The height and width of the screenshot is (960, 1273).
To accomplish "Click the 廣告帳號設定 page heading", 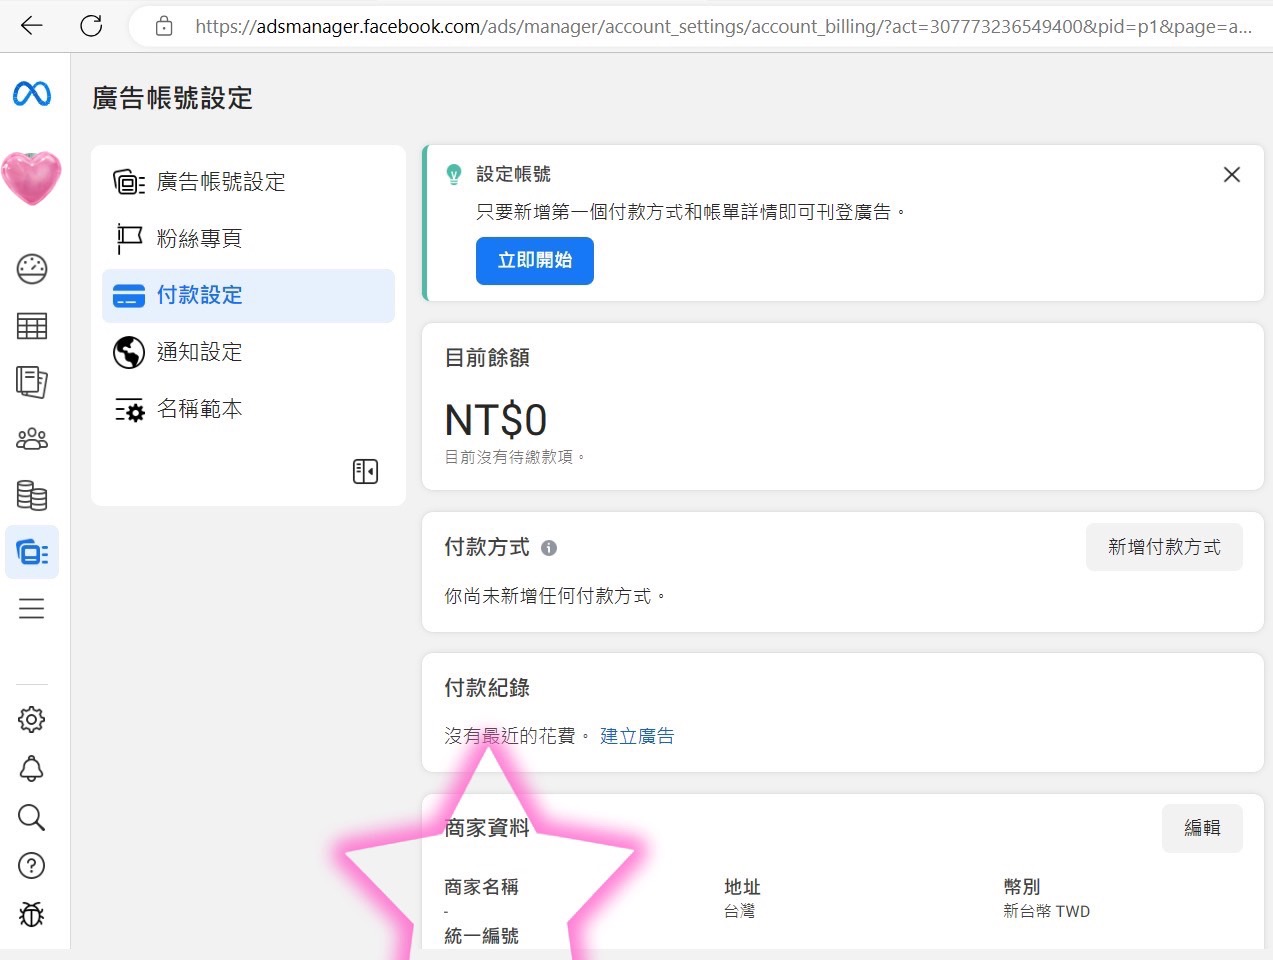I will tap(173, 98).
